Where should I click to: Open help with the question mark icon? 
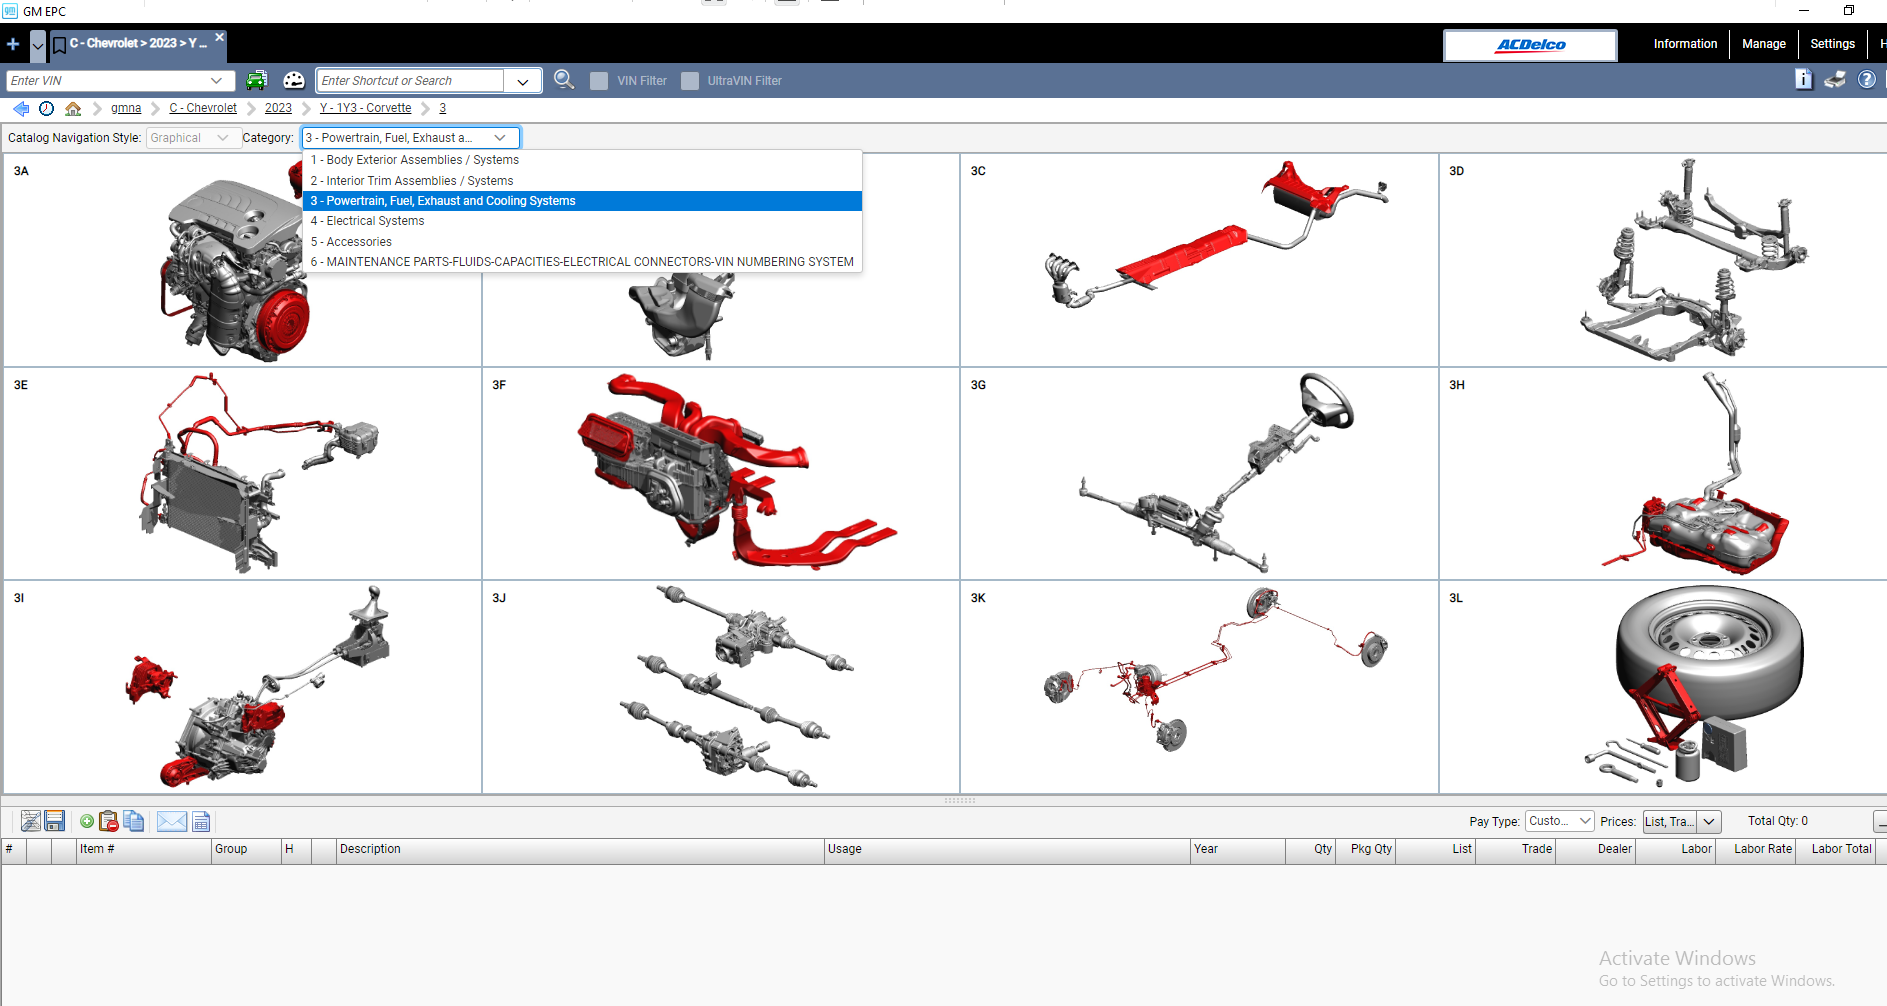pyautogui.click(x=1867, y=79)
